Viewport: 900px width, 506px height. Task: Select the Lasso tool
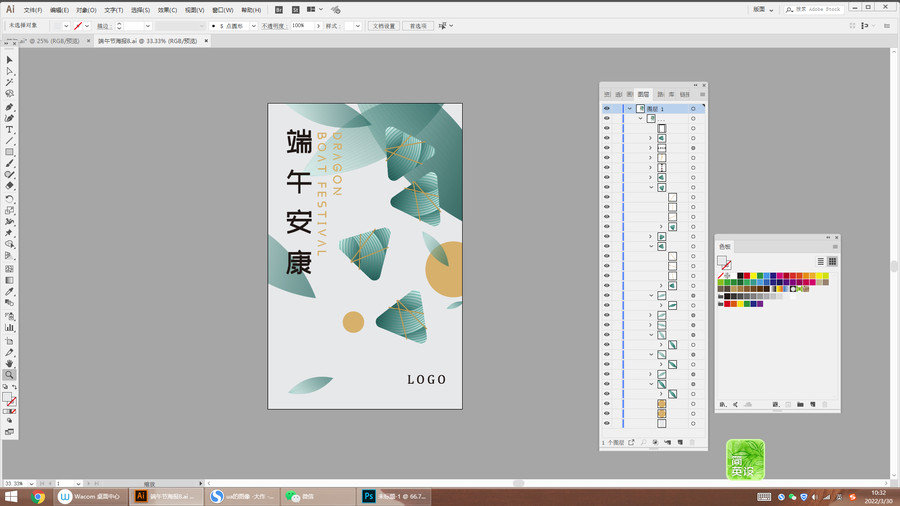[9, 94]
